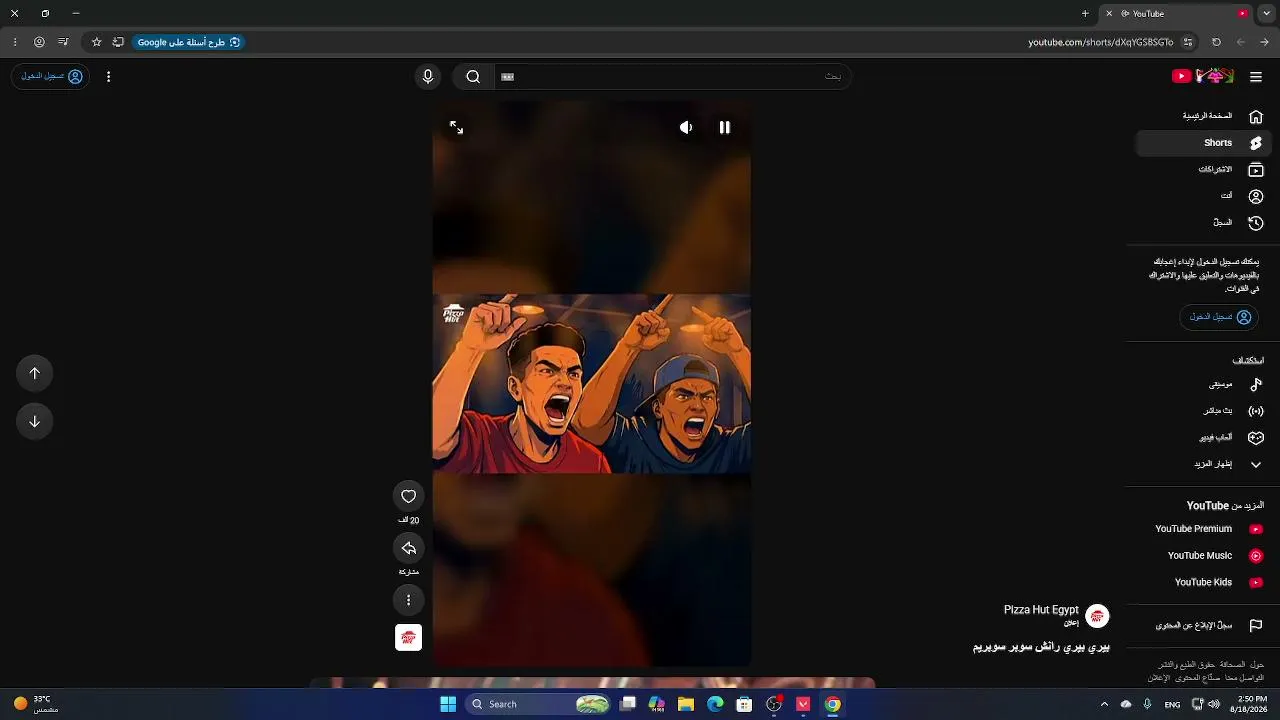This screenshot has height=720, width=1280.
Task: Open the site install icon in address bar
Action: (x=118, y=42)
